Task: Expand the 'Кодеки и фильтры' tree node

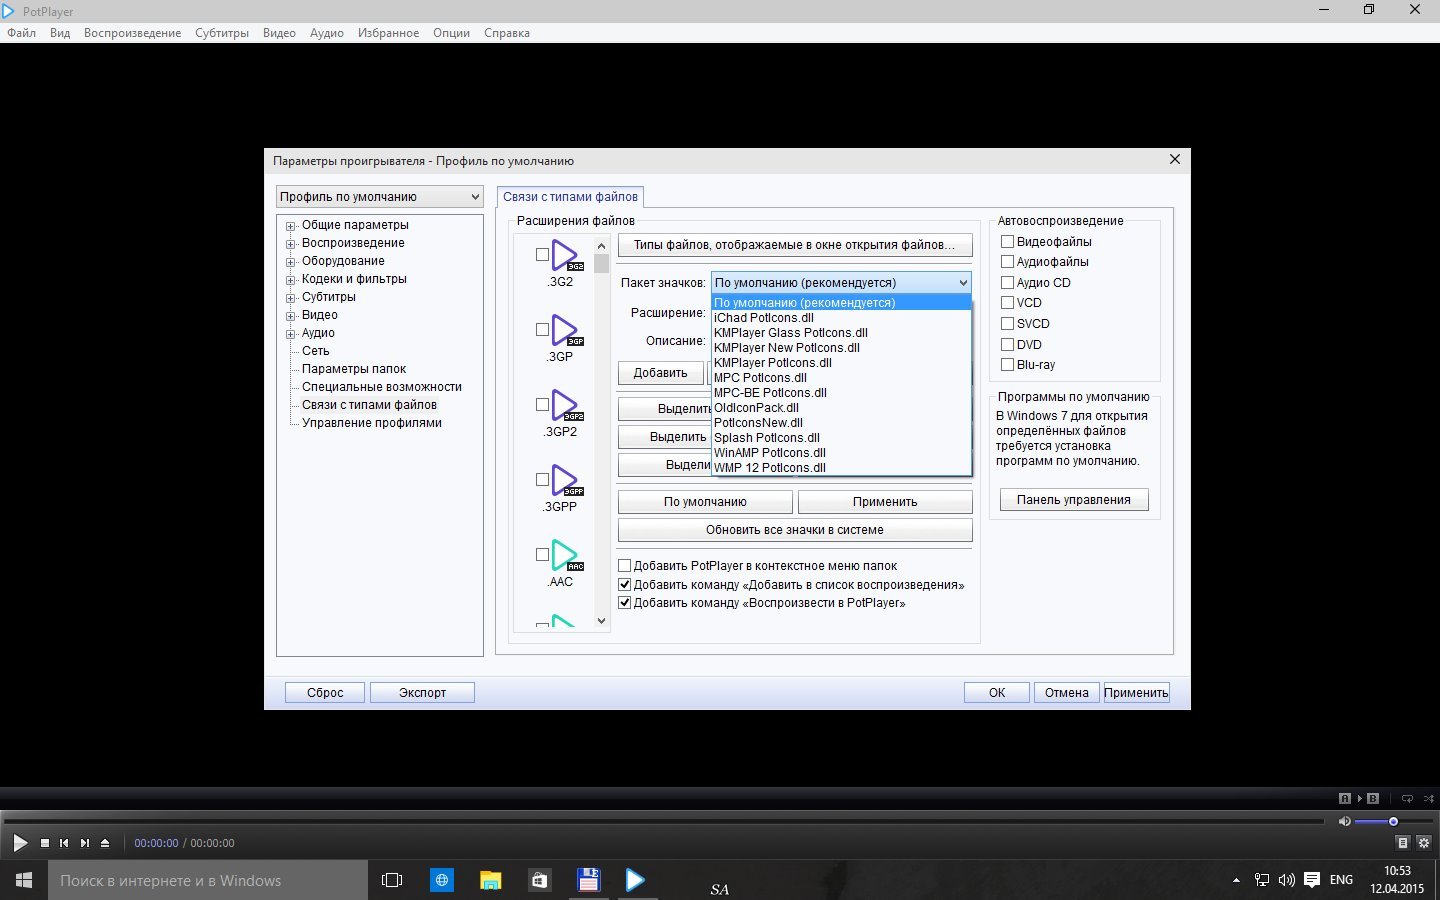Action: pyautogui.click(x=291, y=279)
